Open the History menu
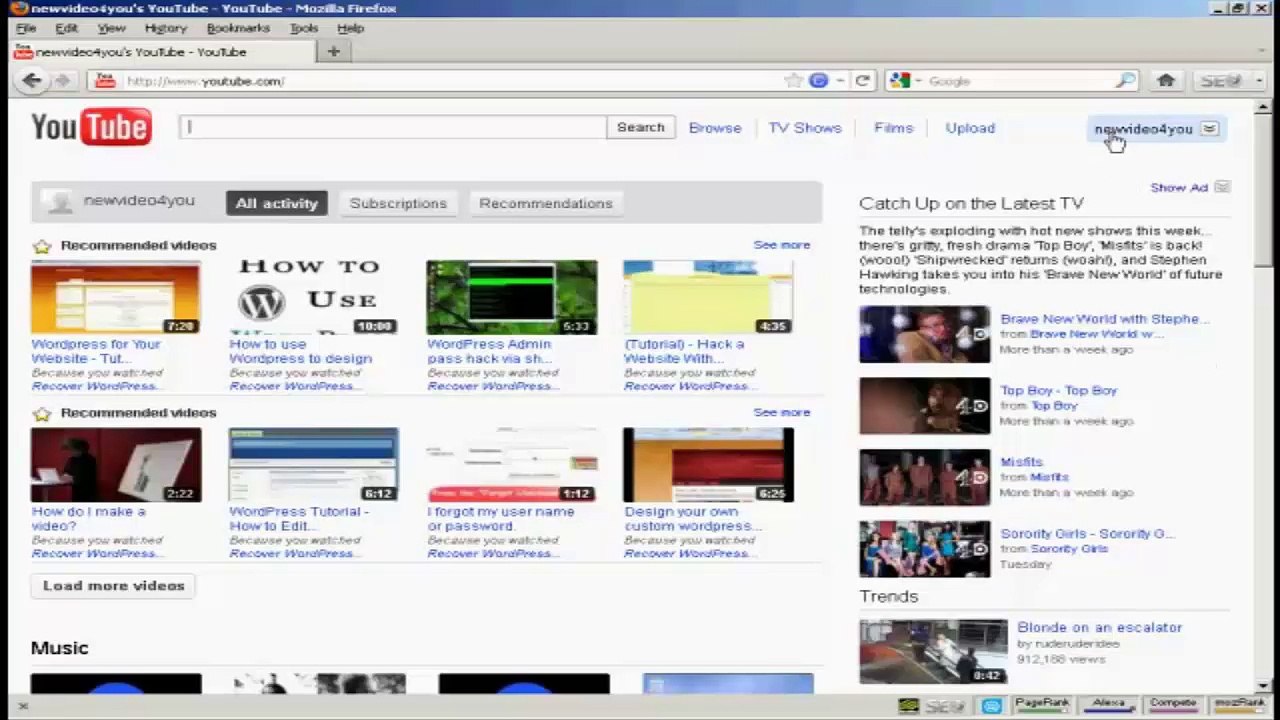Viewport: 1280px width, 720px height. click(x=165, y=28)
